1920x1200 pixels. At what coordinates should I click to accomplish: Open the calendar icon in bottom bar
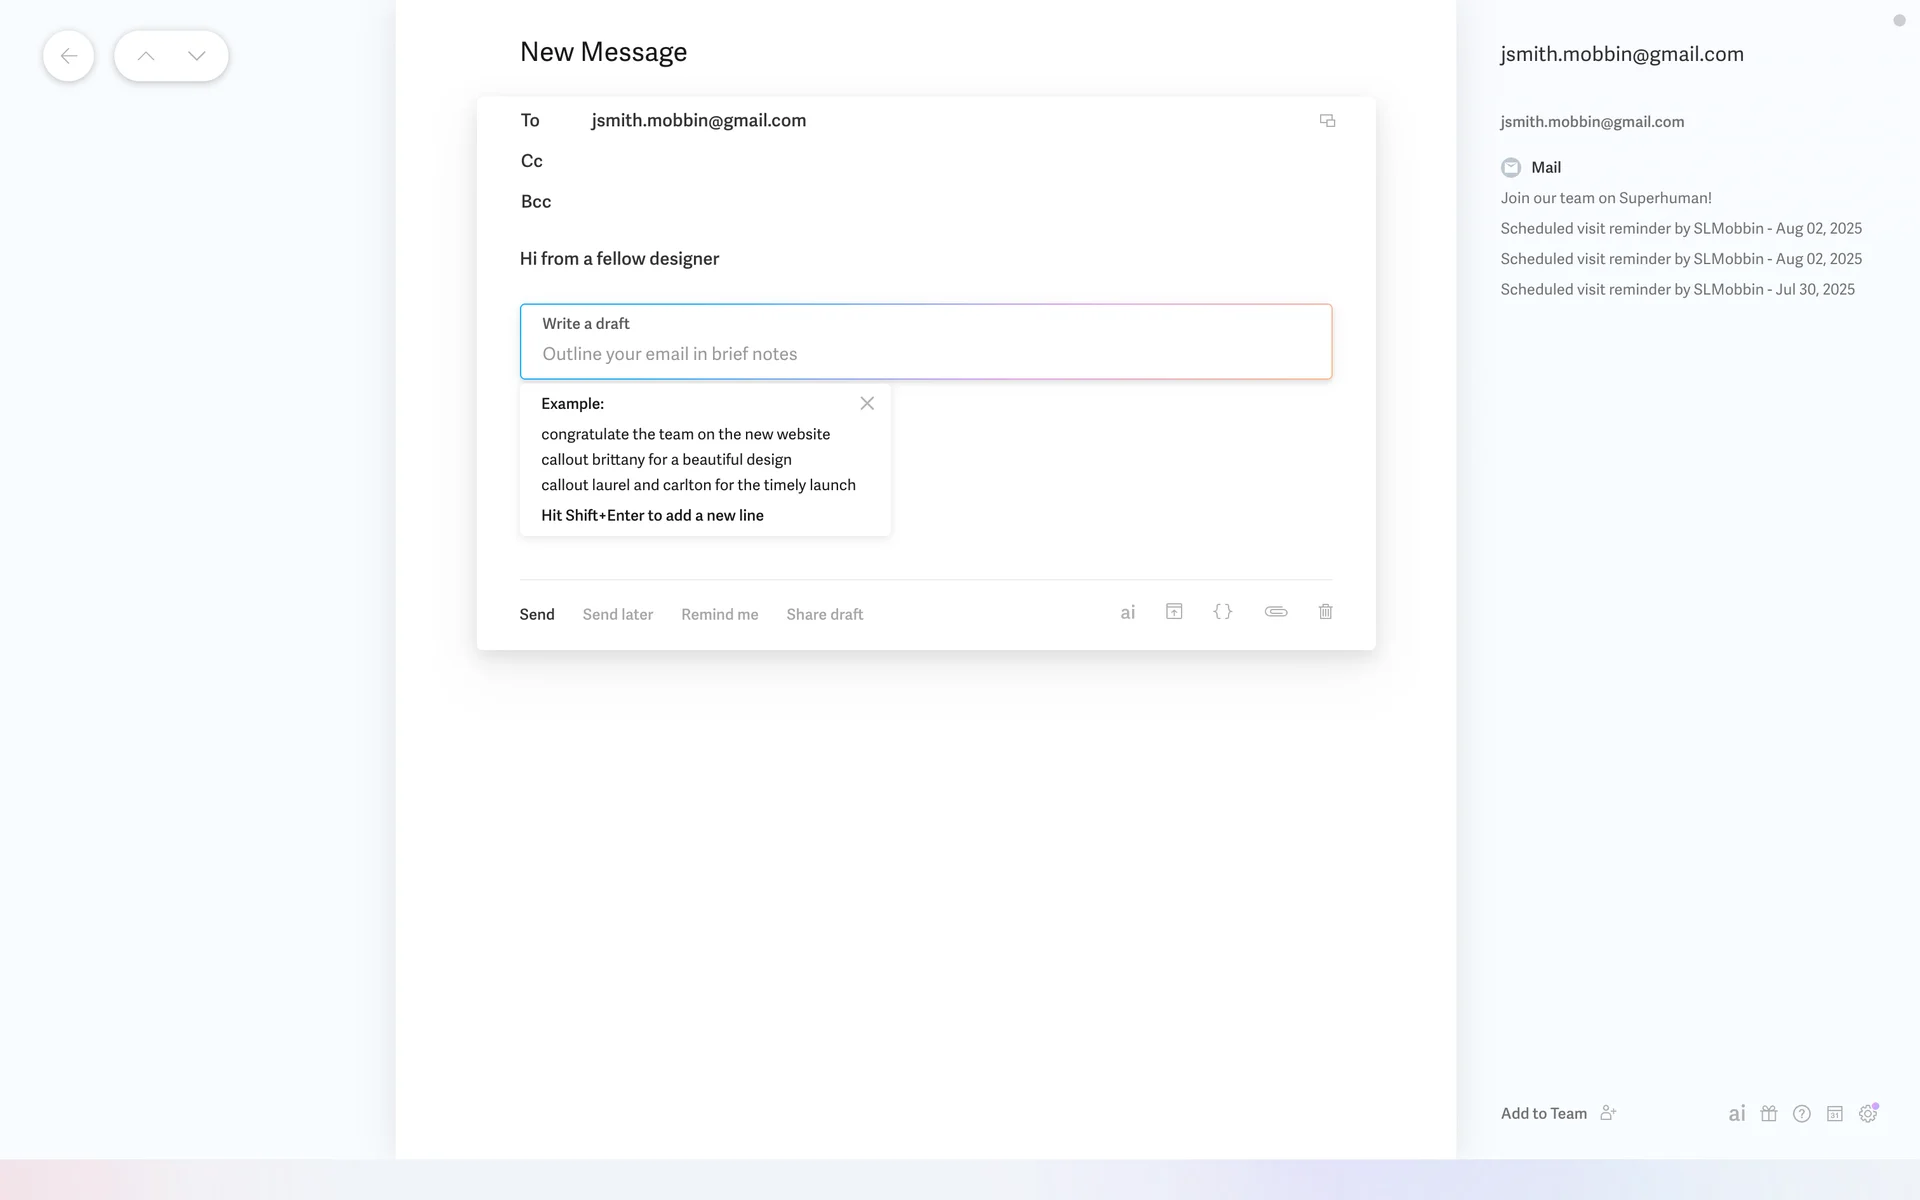click(1834, 1114)
